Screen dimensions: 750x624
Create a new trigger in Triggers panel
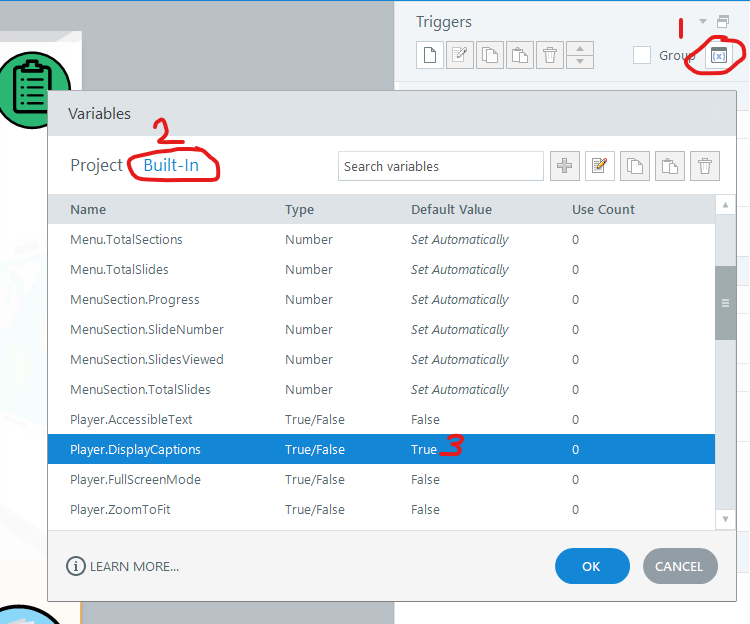pyautogui.click(x=429, y=56)
